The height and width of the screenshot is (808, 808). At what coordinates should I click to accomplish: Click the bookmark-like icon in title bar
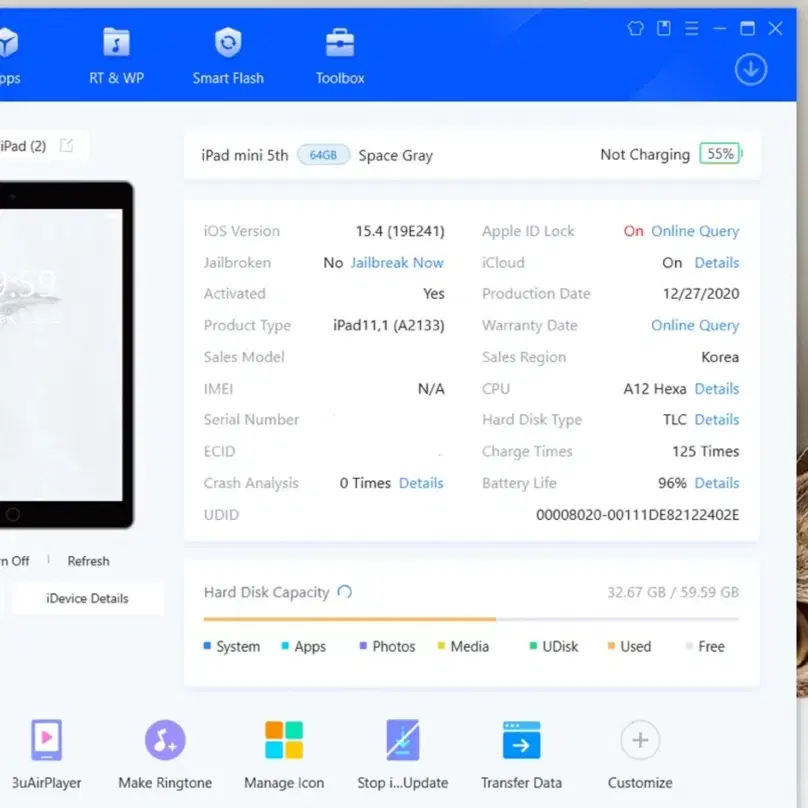pyautogui.click(x=664, y=28)
